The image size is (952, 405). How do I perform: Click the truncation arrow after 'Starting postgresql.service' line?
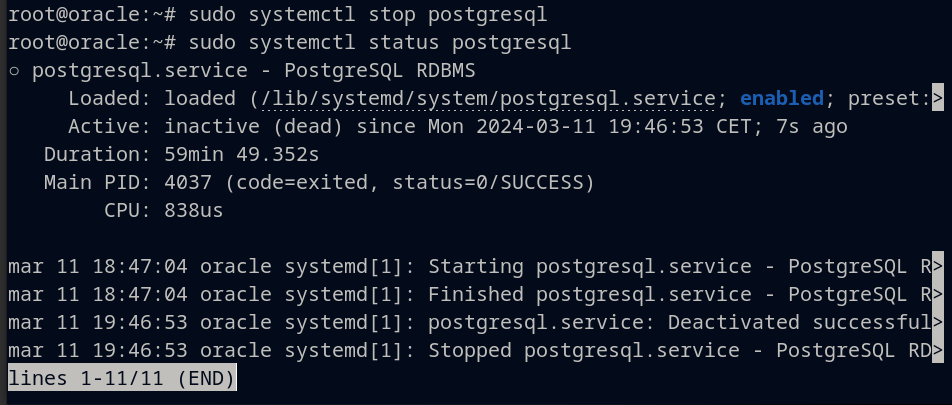[937, 266]
